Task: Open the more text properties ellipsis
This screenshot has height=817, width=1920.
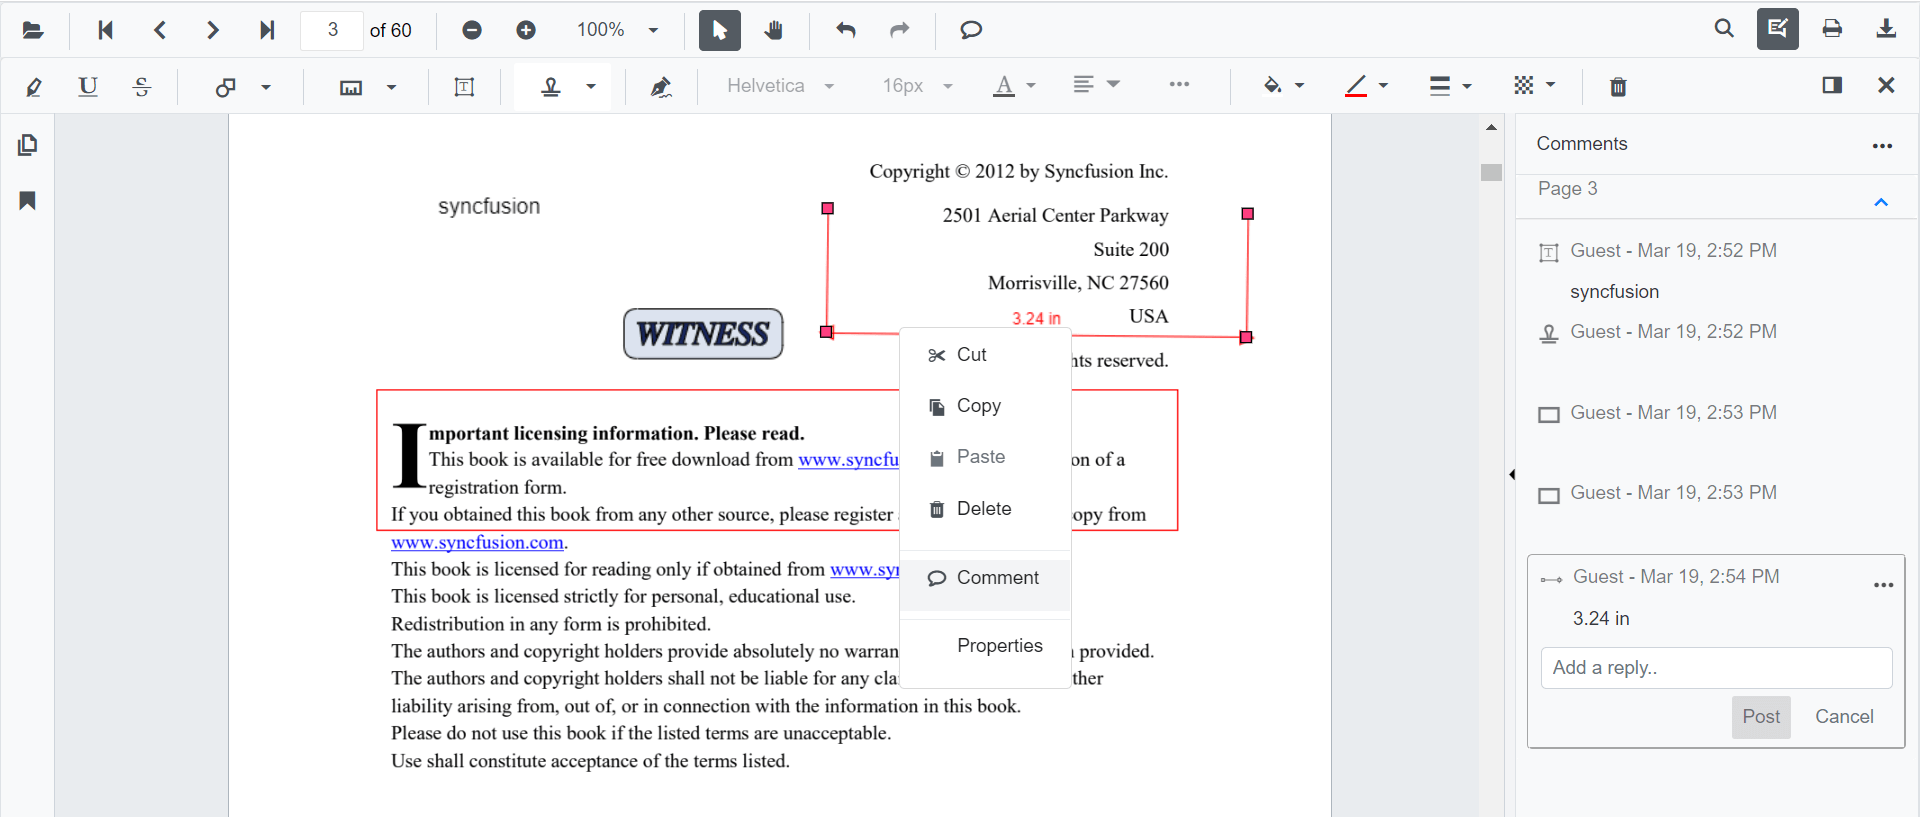Action: click(x=1179, y=85)
